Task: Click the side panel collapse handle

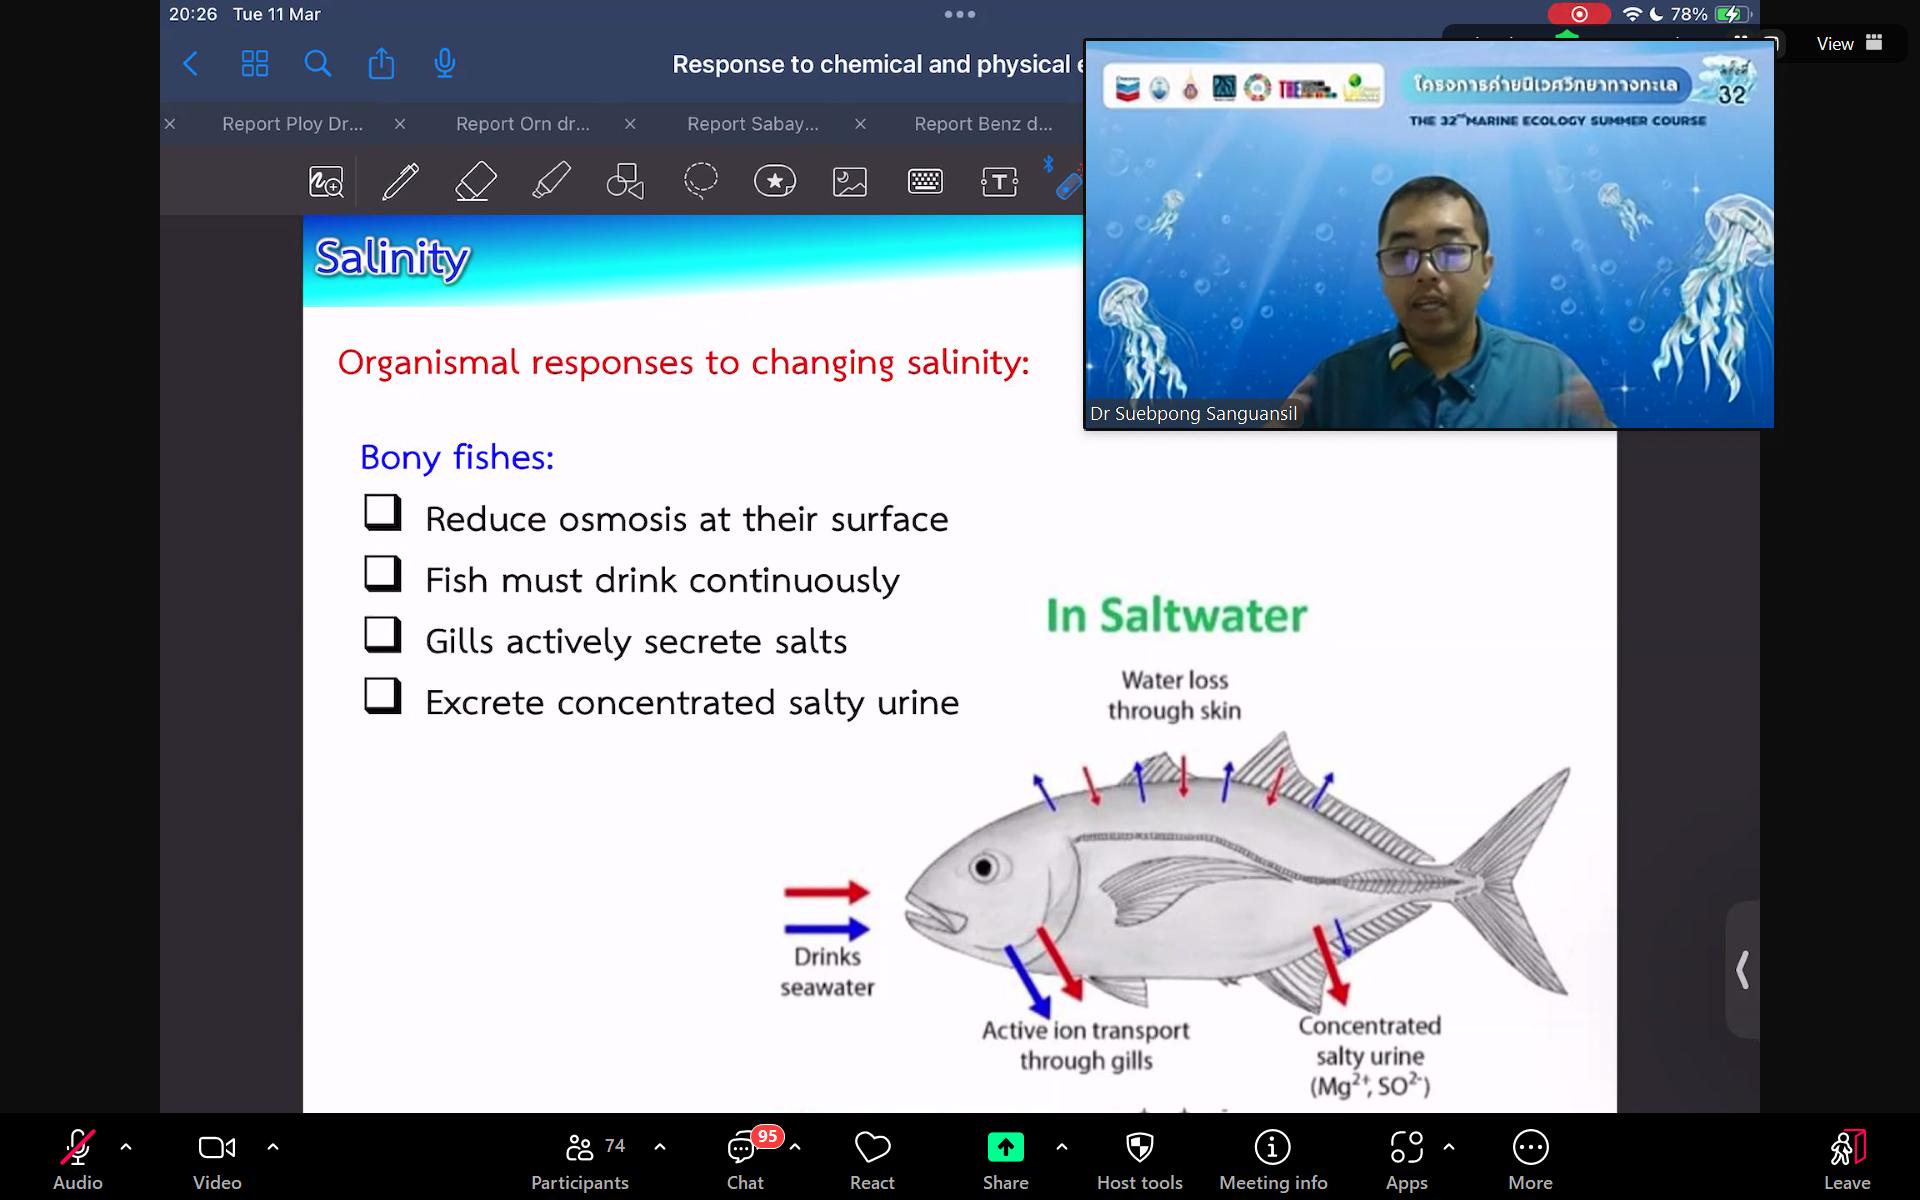Action: click(x=1742, y=969)
